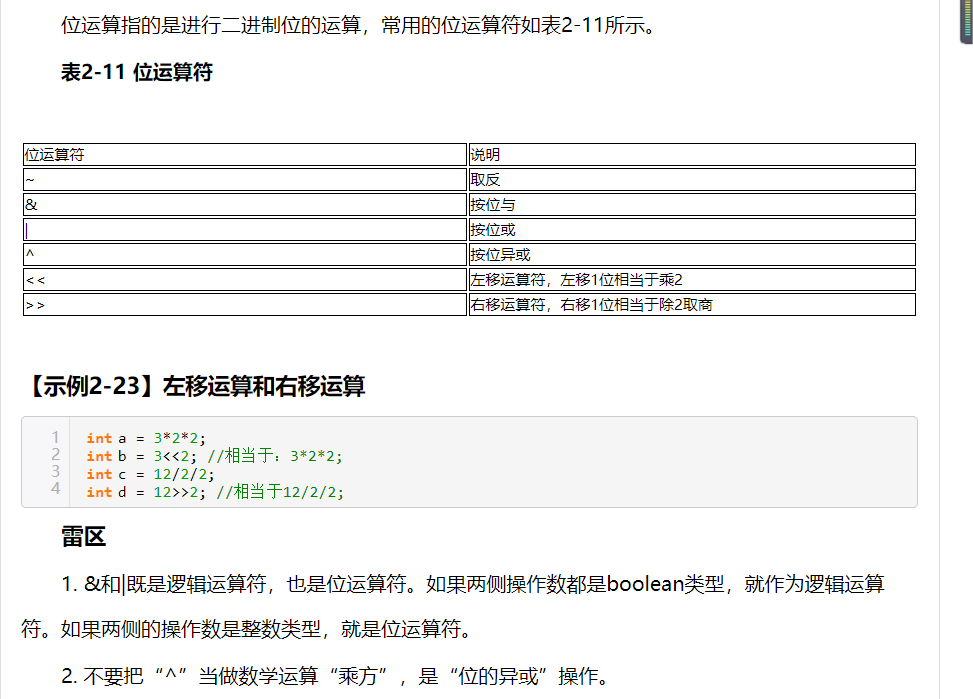The width and height of the screenshot is (973, 699).
Task: Click the 雷区 heading
Action: pos(83,537)
